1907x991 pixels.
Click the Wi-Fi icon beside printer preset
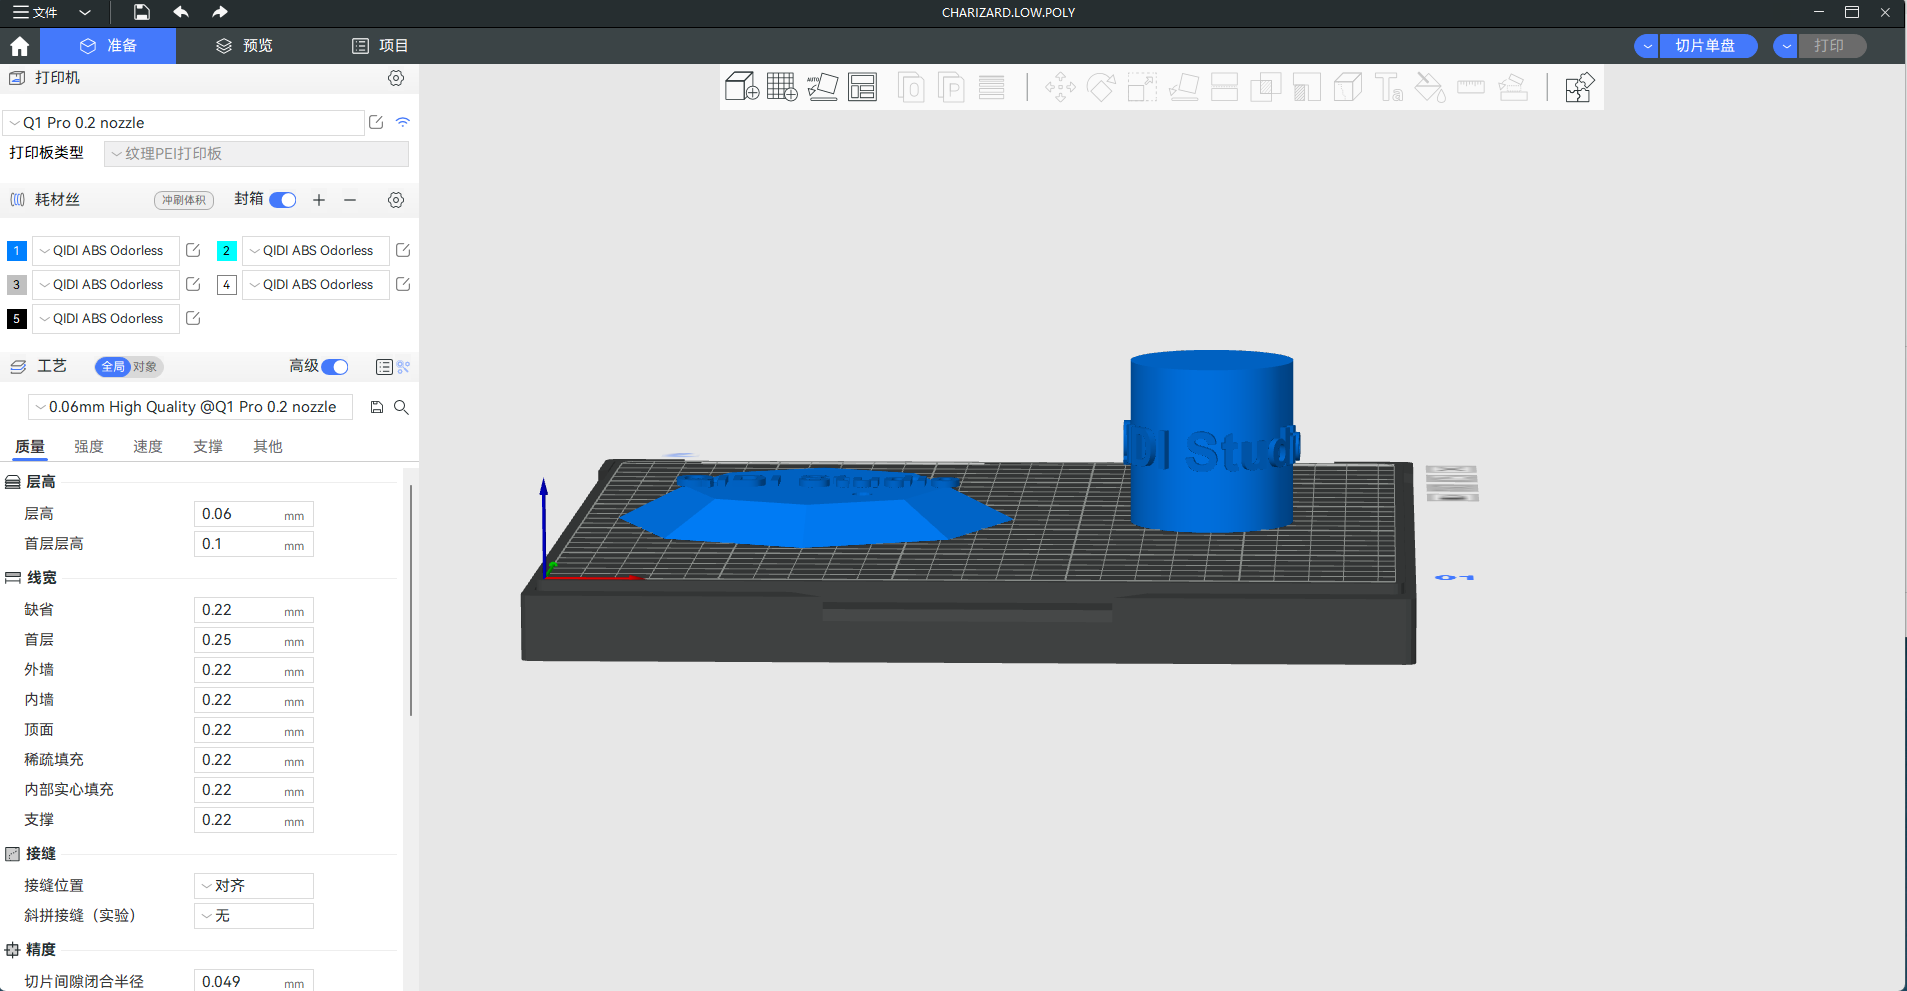point(403,122)
